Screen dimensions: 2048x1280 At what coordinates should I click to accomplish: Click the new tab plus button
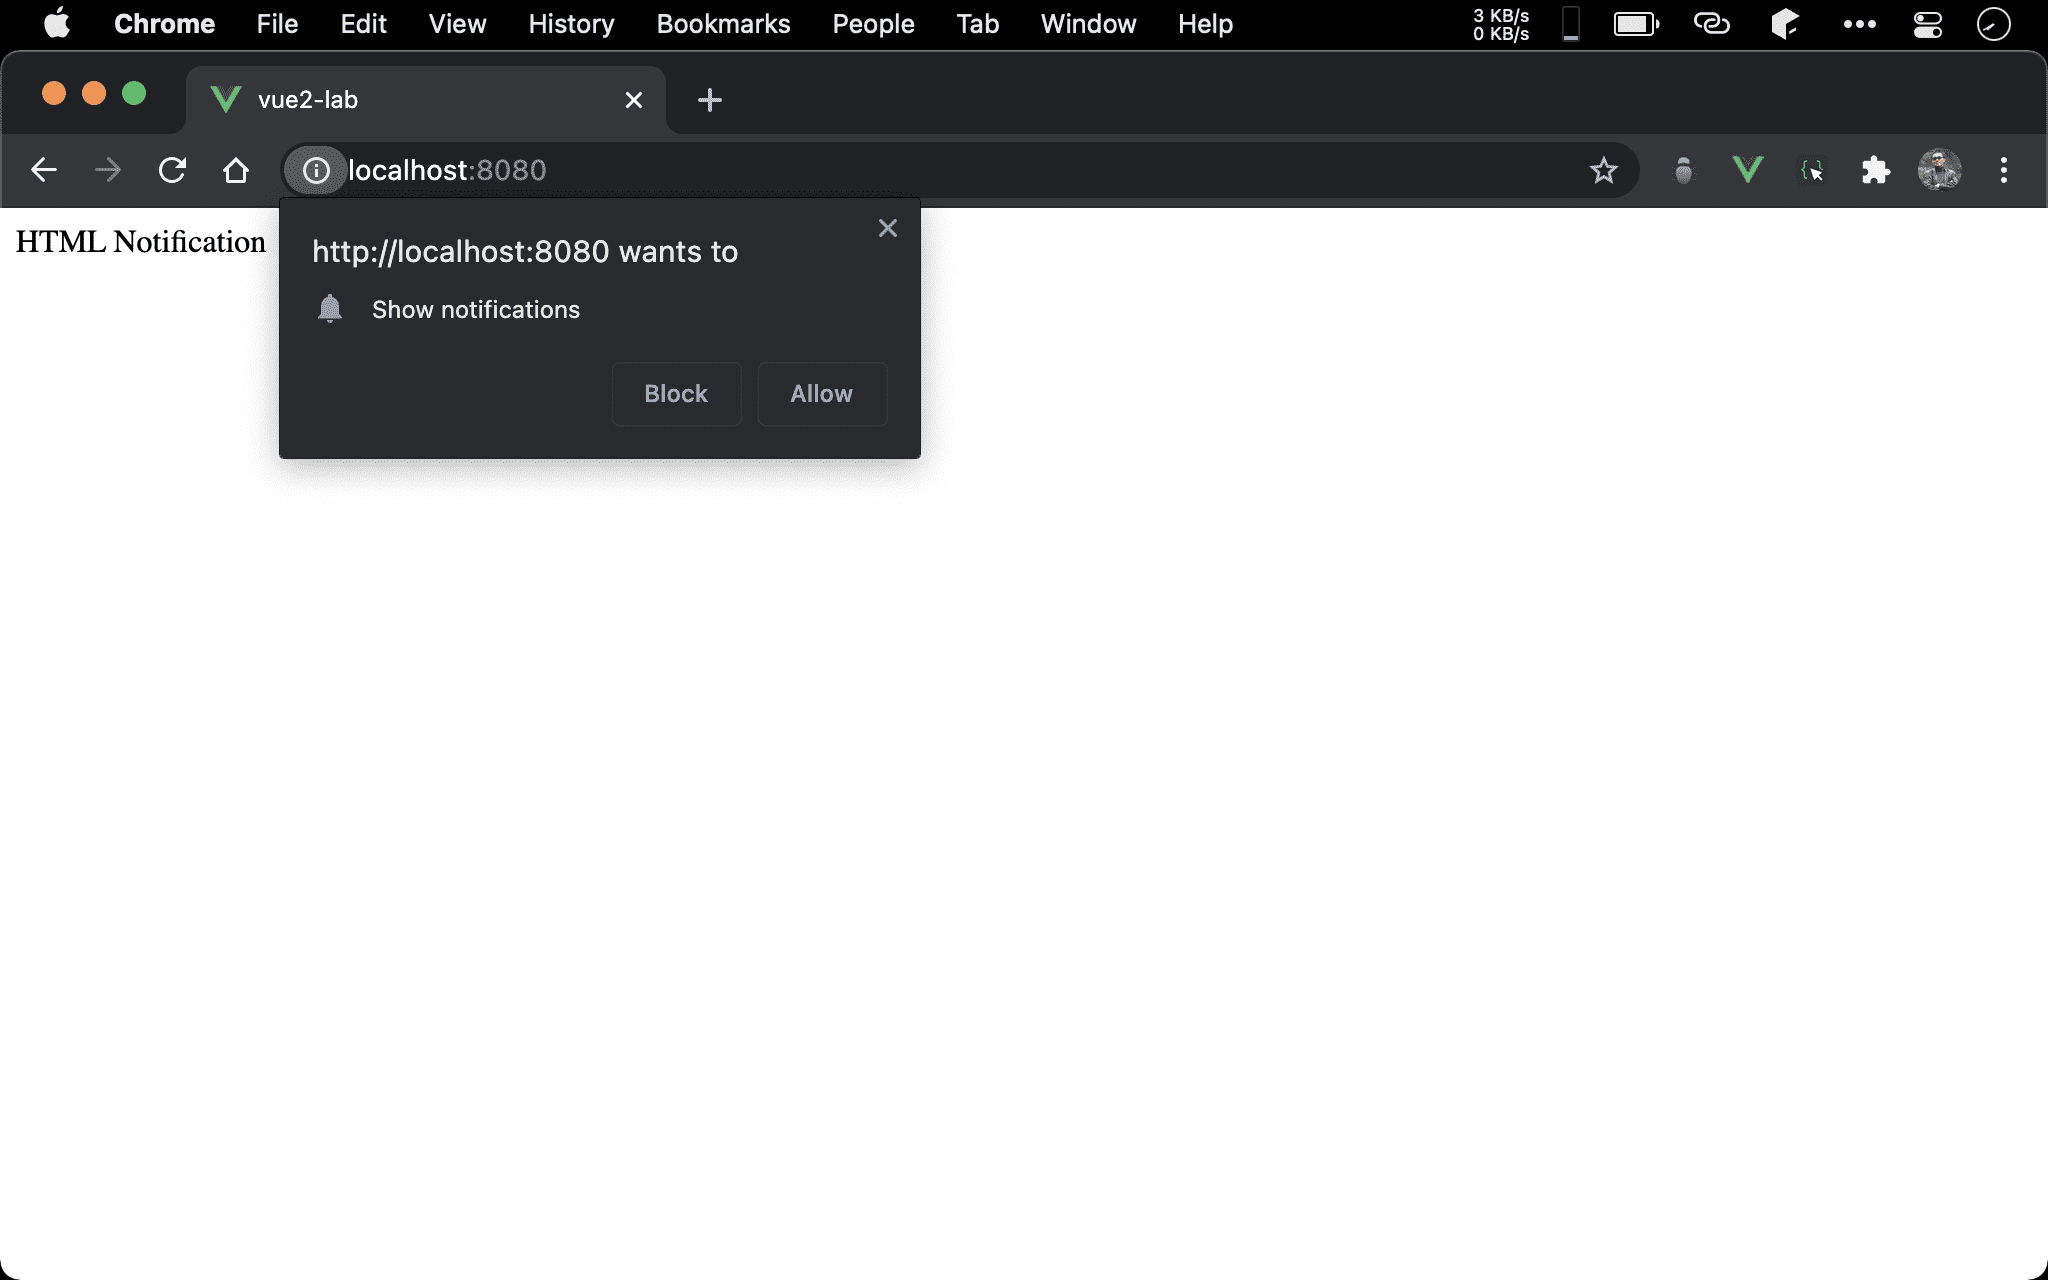pos(711,99)
